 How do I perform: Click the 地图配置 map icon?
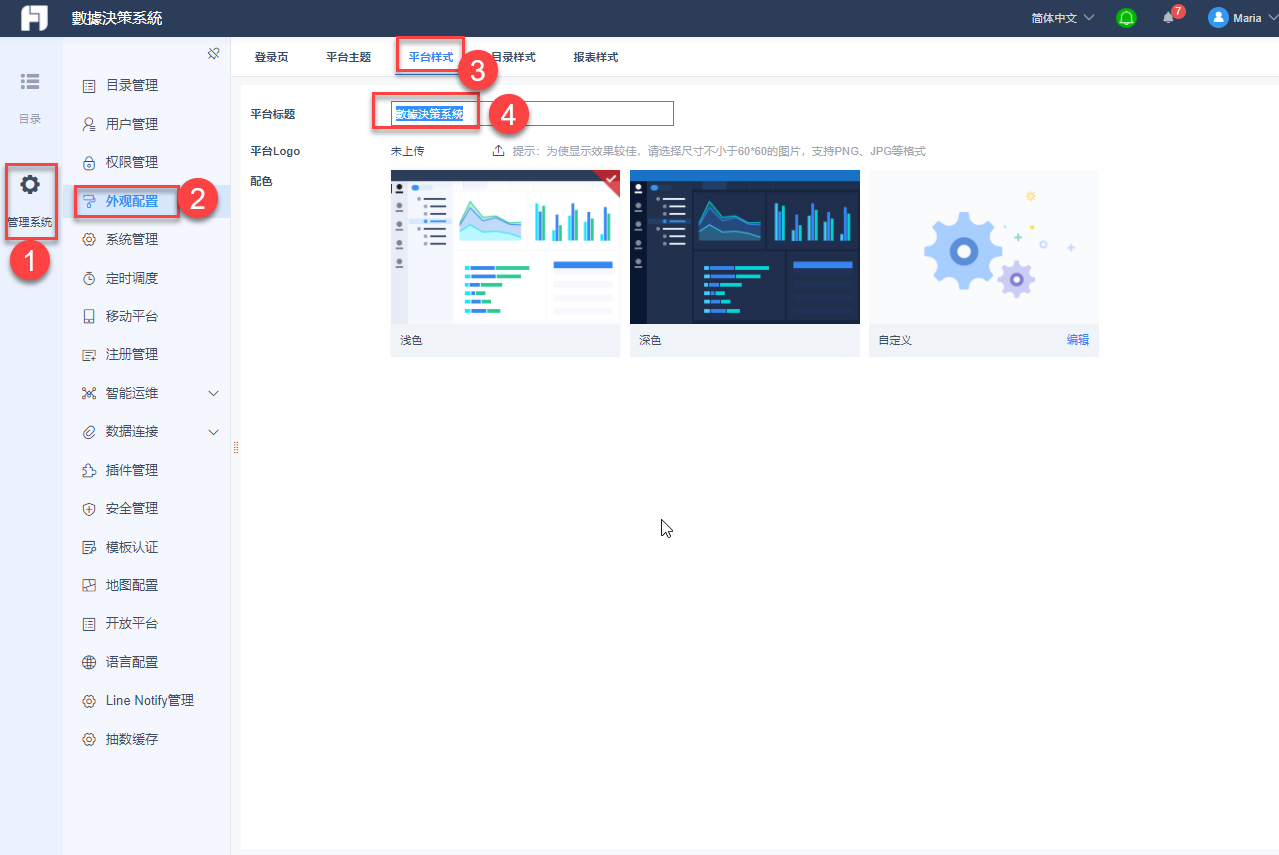pyautogui.click(x=88, y=585)
